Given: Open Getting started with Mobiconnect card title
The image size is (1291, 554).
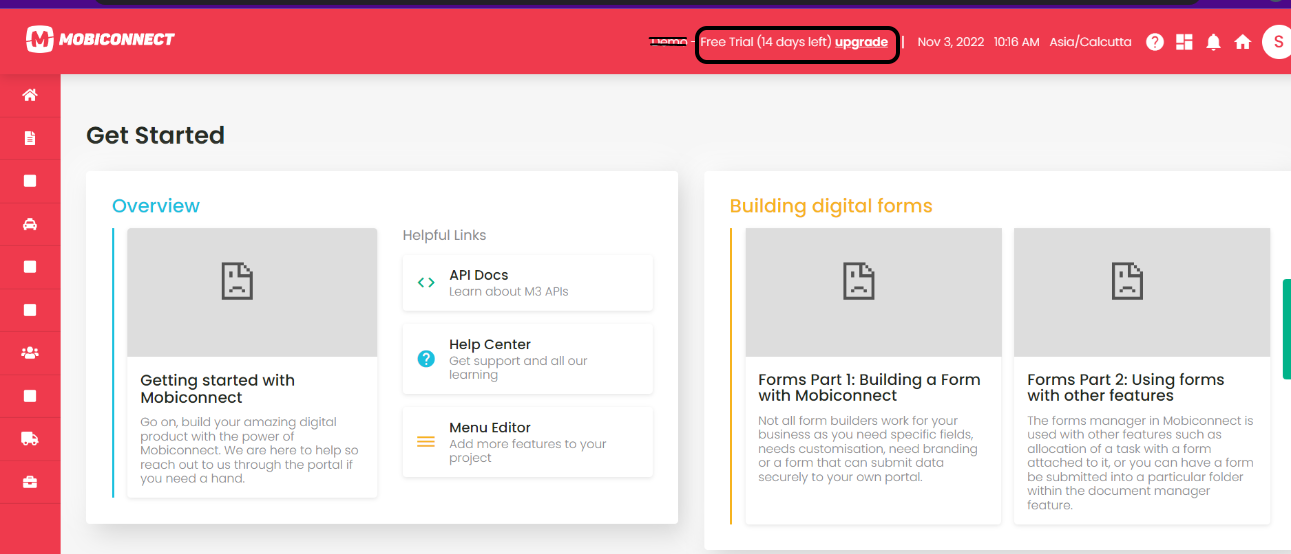Looking at the screenshot, I should point(217,388).
